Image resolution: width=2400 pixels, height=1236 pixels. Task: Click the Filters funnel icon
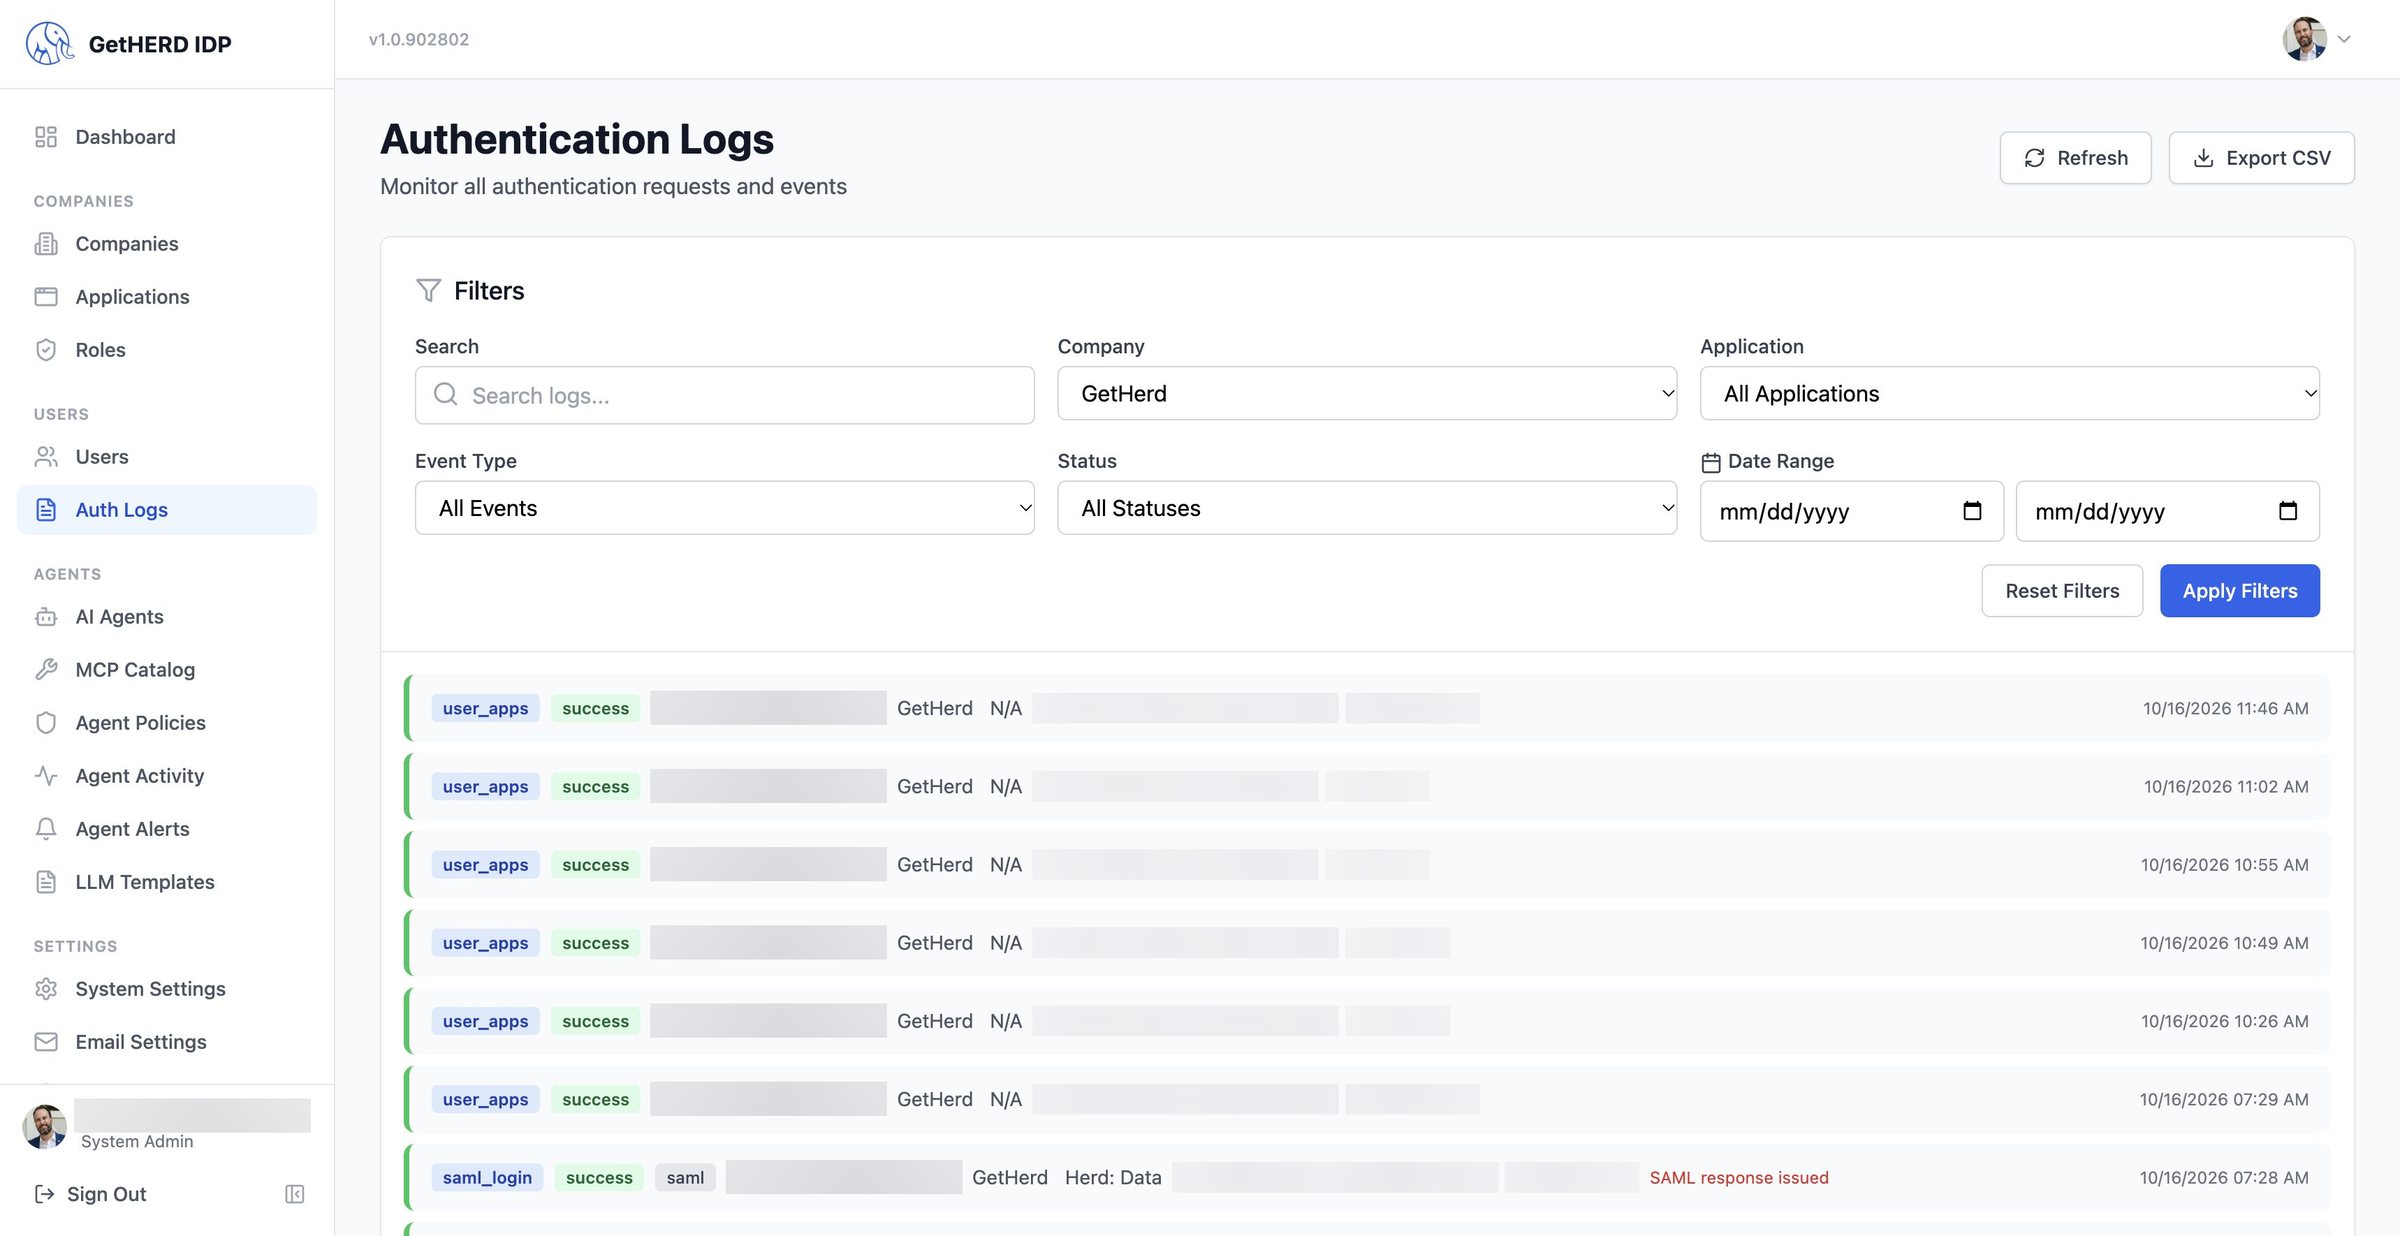pyautogui.click(x=429, y=291)
